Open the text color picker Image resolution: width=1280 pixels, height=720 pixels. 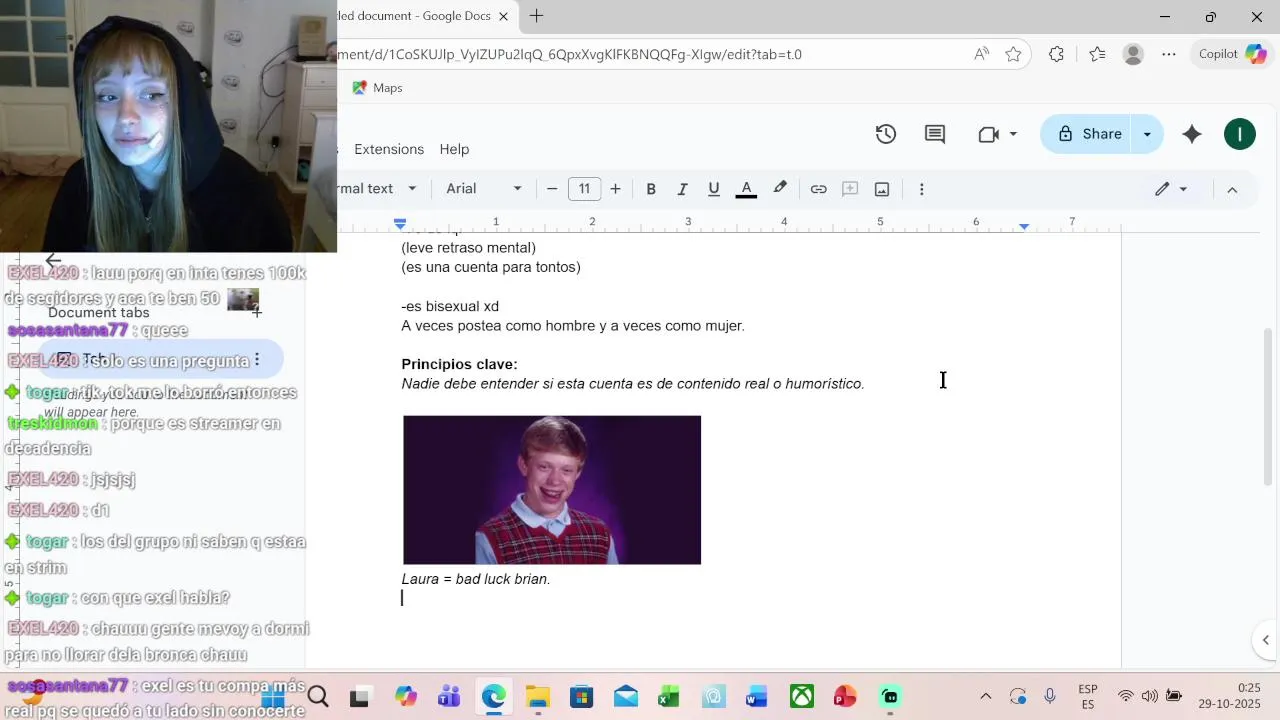click(x=746, y=189)
